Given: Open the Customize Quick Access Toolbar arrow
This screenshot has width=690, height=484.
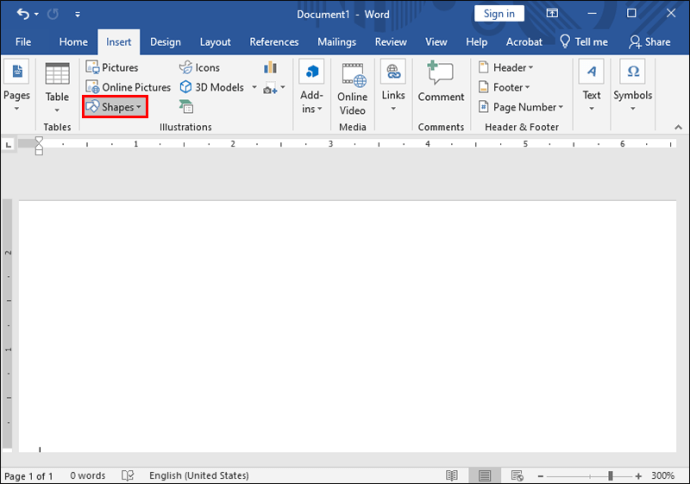Looking at the screenshot, I should click(x=77, y=15).
